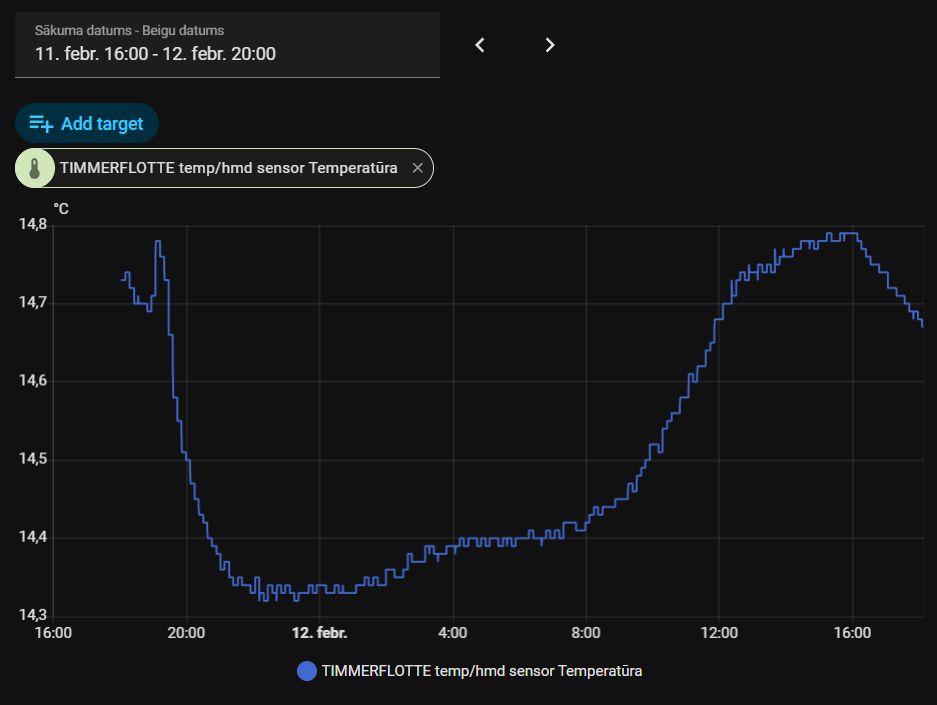Click the 14,8 value on the temperature axis
Image resolution: width=937 pixels, height=705 pixels.
[x=33, y=225]
